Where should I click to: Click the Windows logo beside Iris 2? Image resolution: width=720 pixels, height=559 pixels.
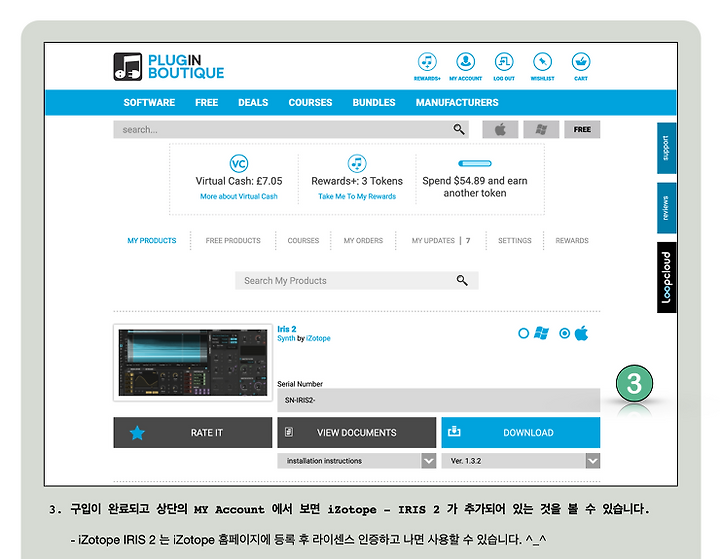click(541, 333)
